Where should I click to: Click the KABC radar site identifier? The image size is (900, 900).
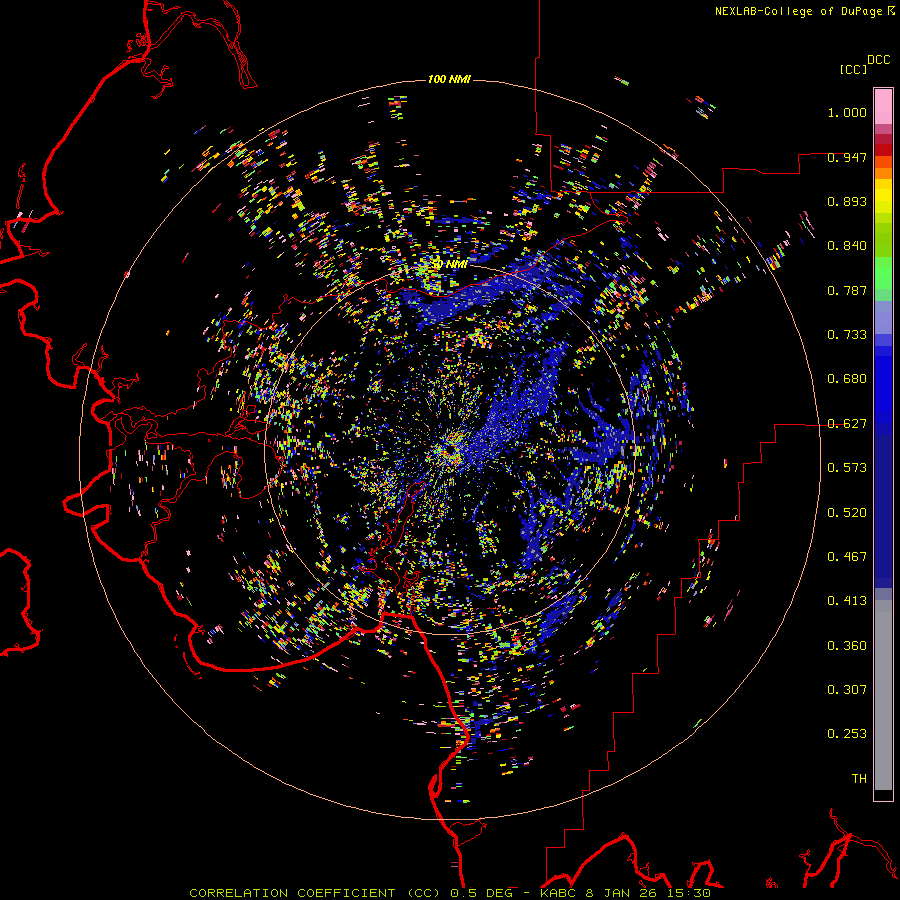click(x=558, y=893)
